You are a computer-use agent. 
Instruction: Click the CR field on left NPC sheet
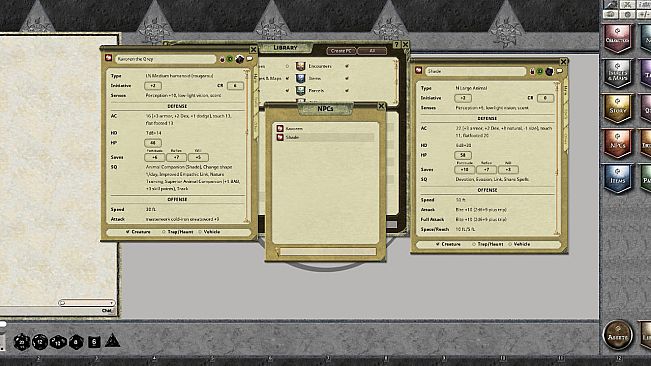coord(235,85)
